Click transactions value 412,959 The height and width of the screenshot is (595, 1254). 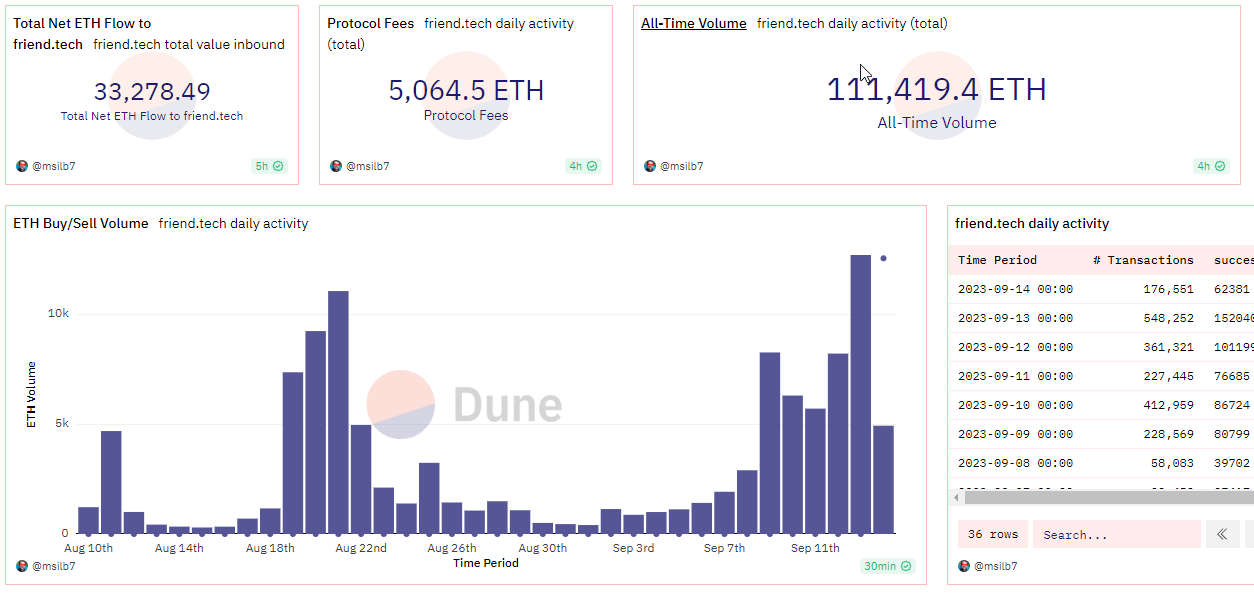(1168, 405)
